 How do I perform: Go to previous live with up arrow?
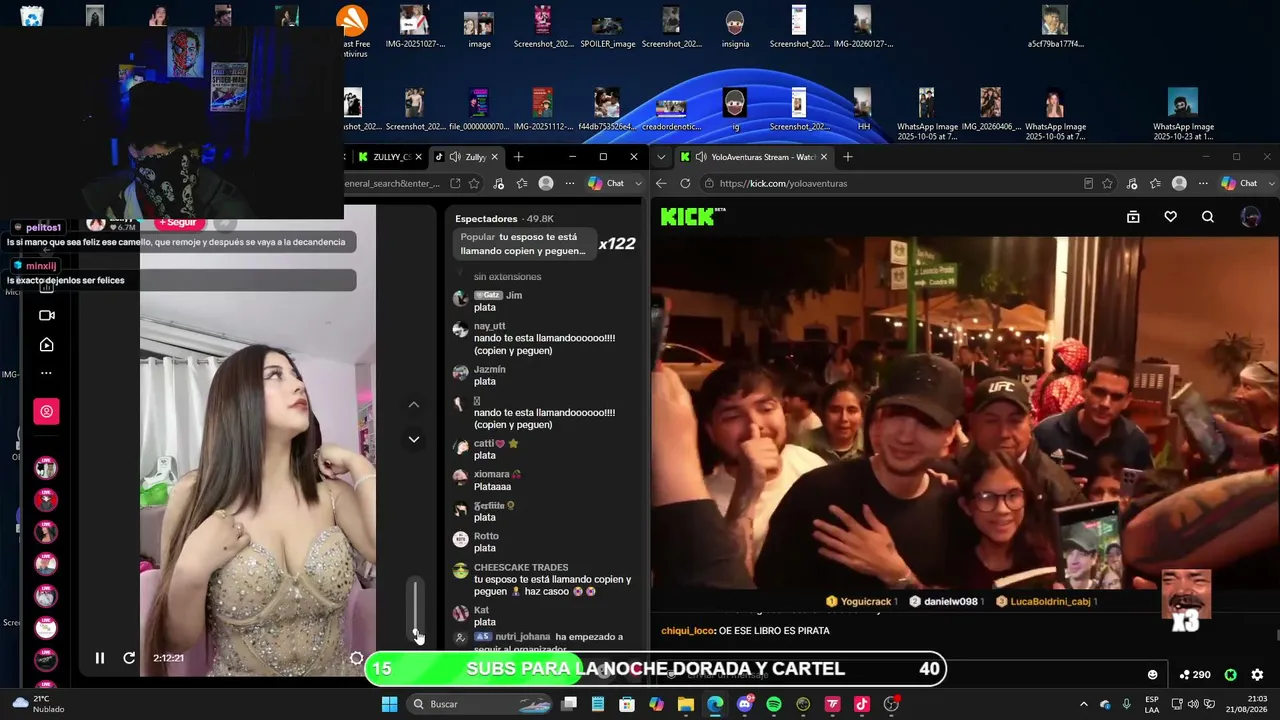click(414, 405)
